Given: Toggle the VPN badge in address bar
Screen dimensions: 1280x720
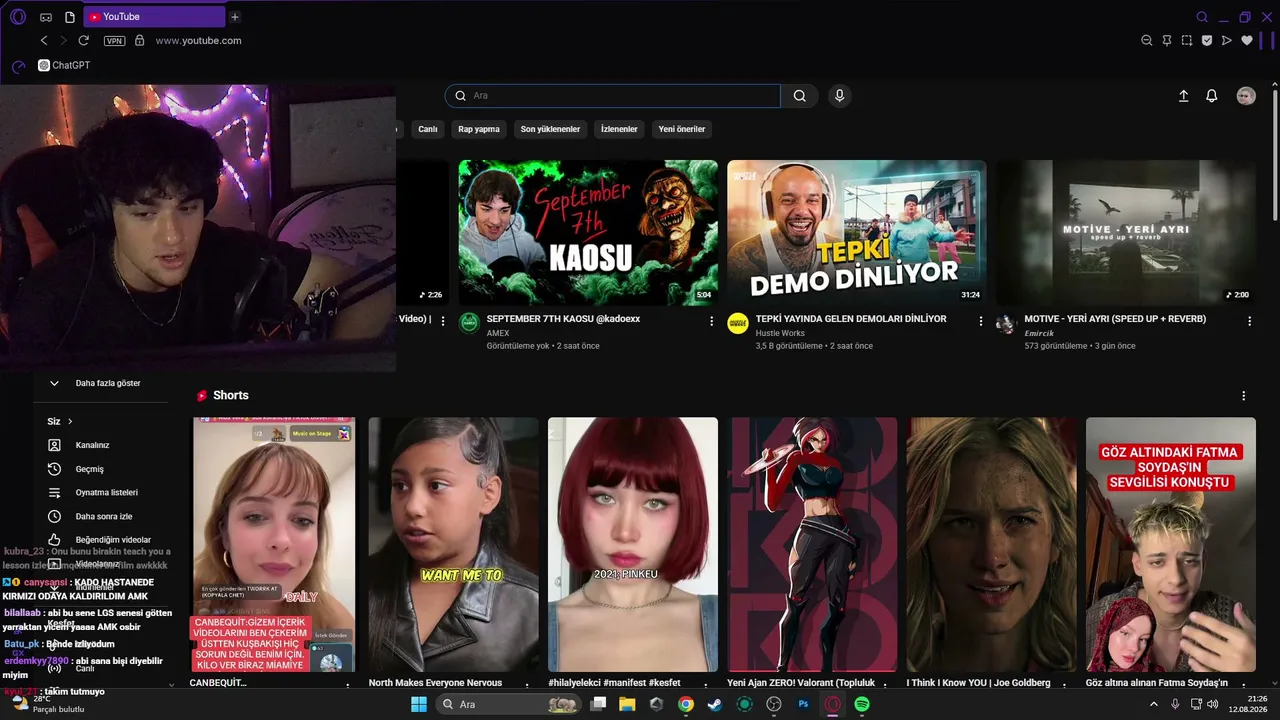Looking at the screenshot, I should click(x=115, y=41).
